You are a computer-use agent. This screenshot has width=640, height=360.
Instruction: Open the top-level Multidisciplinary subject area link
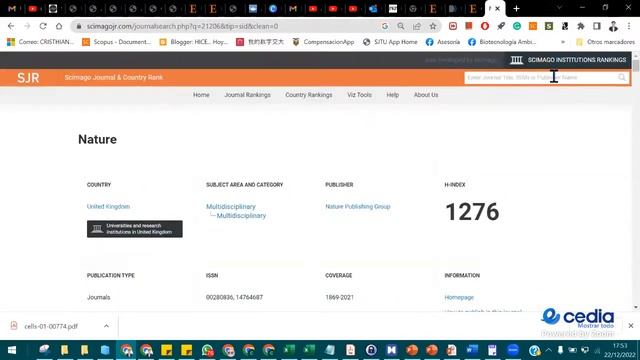click(x=231, y=207)
